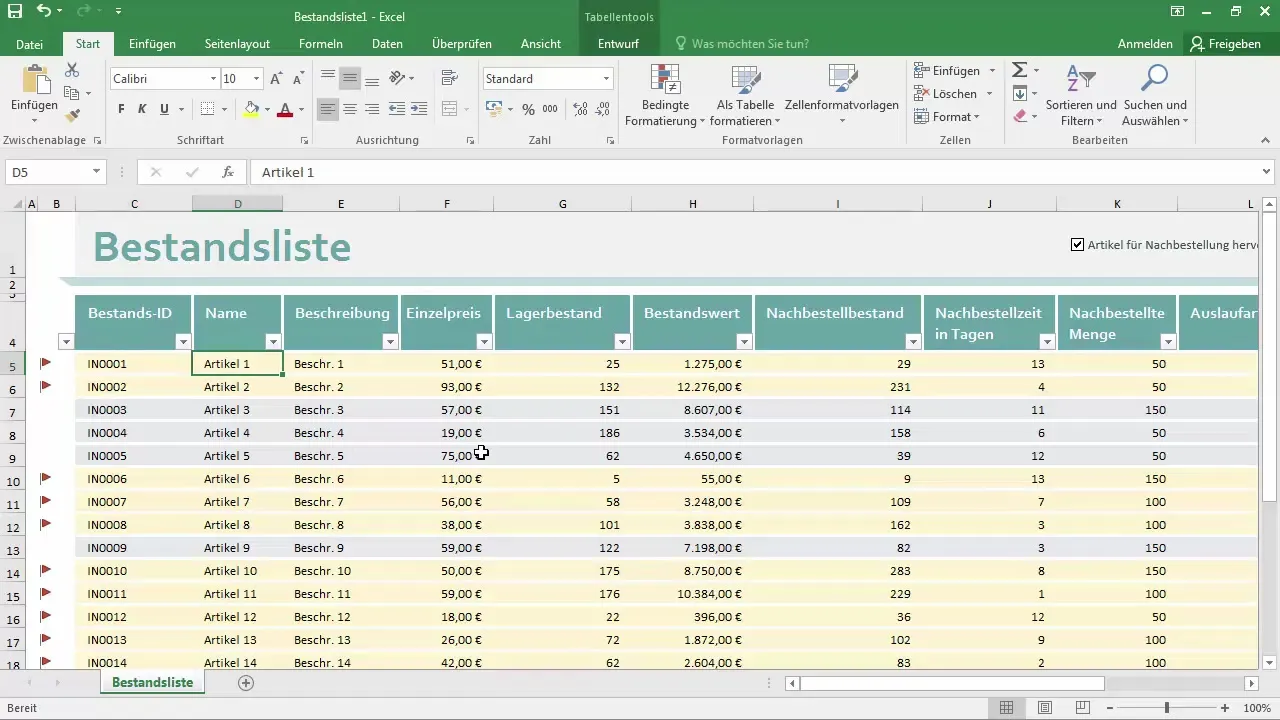Open the Daten ribbon tab
This screenshot has width=1280, height=720.
tap(387, 44)
